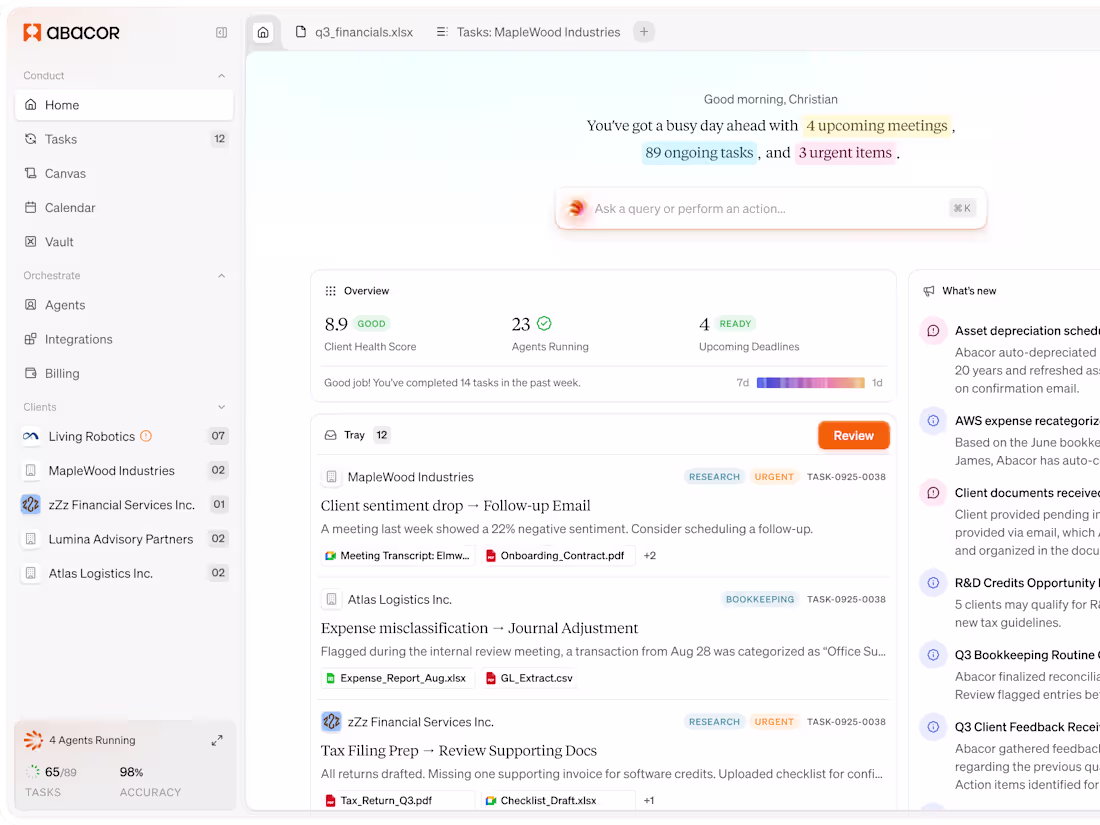Viewport: 1100px width, 825px height.
Task: Open Canvas in the sidebar
Action: (124, 173)
